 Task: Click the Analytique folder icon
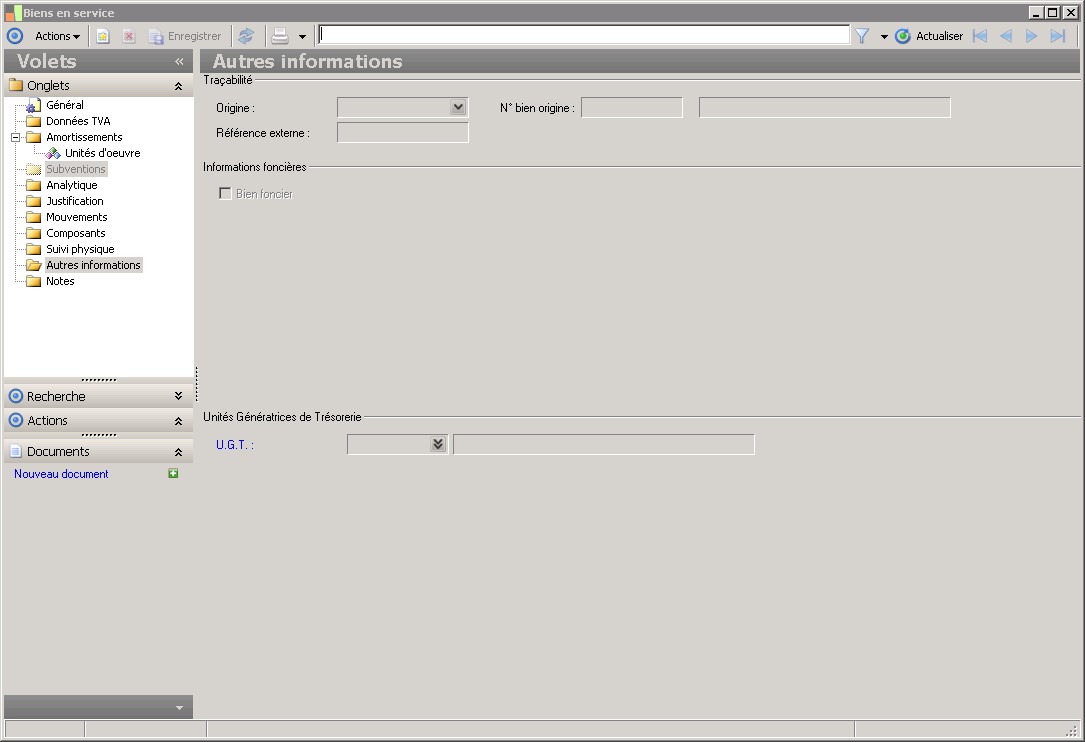coord(33,185)
